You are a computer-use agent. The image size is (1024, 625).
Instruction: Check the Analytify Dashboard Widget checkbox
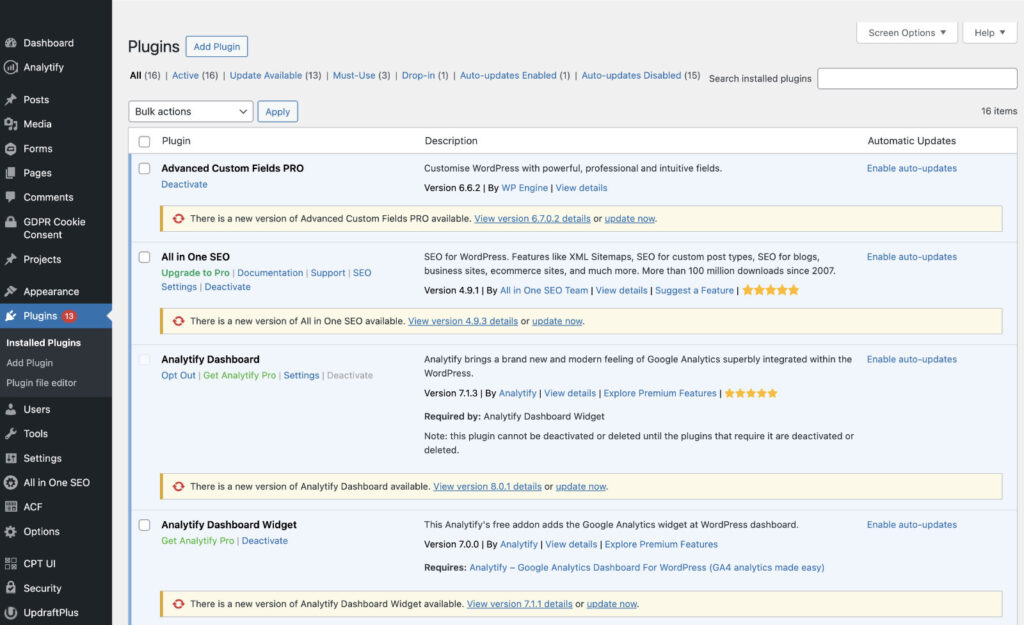tap(144, 525)
